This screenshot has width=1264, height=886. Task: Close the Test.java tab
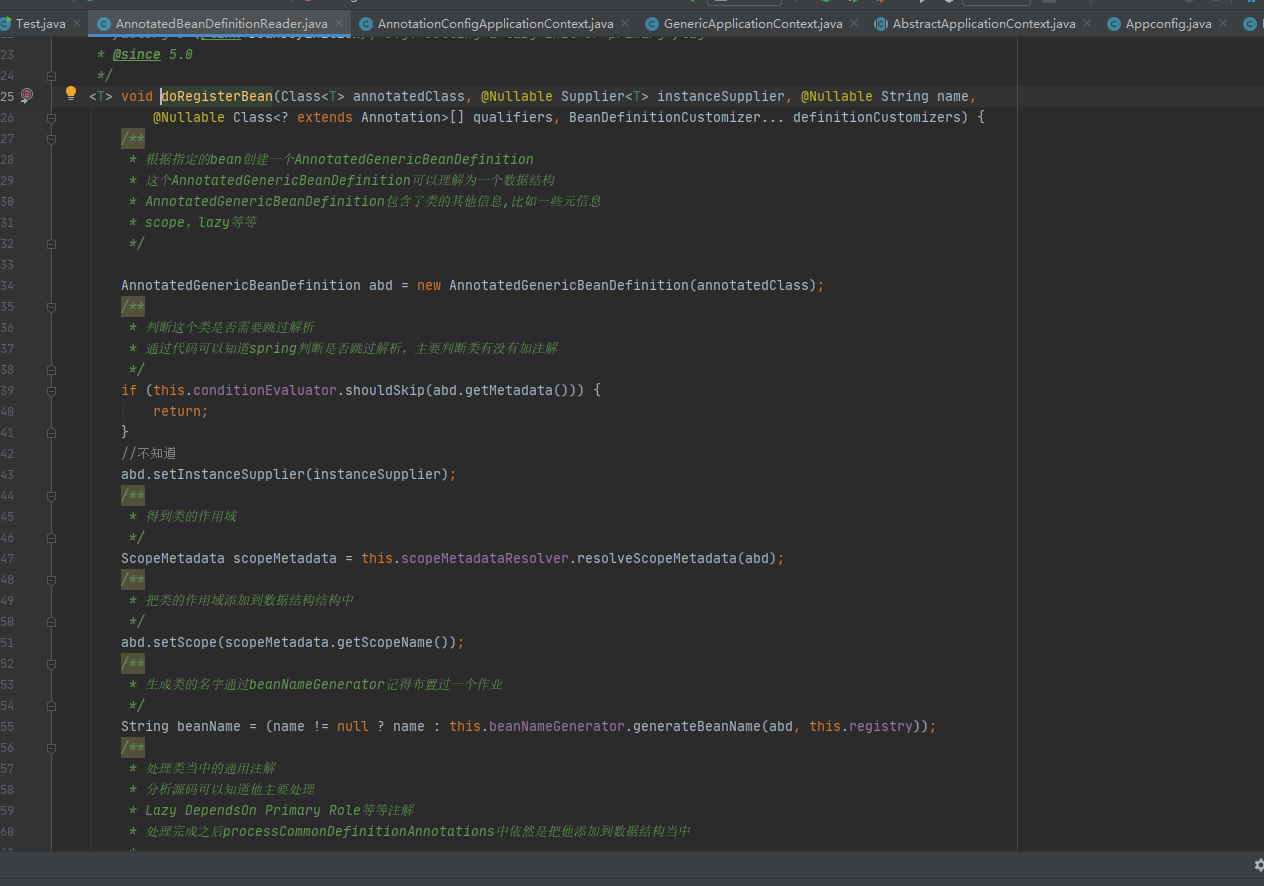click(x=76, y=23)
